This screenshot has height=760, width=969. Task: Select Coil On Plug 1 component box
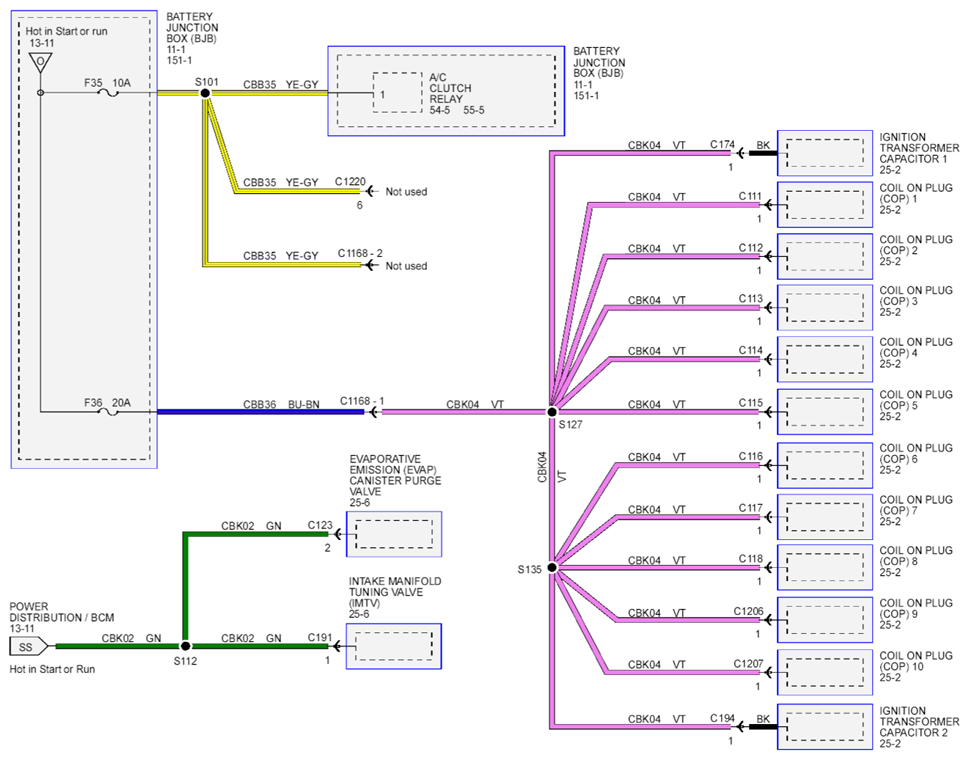coord(825,205)
